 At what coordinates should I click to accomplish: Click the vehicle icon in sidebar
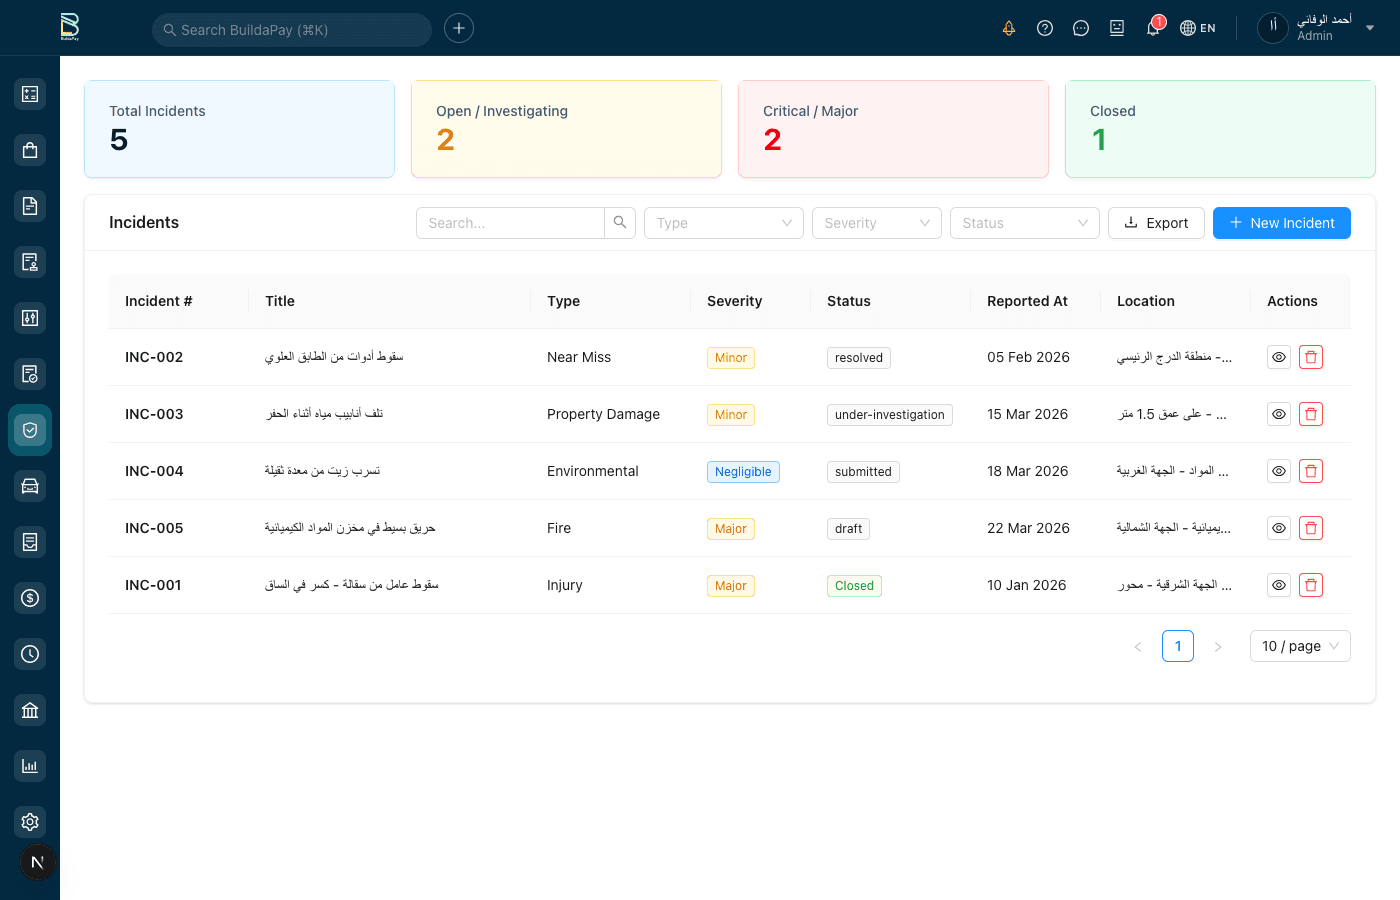30,486
